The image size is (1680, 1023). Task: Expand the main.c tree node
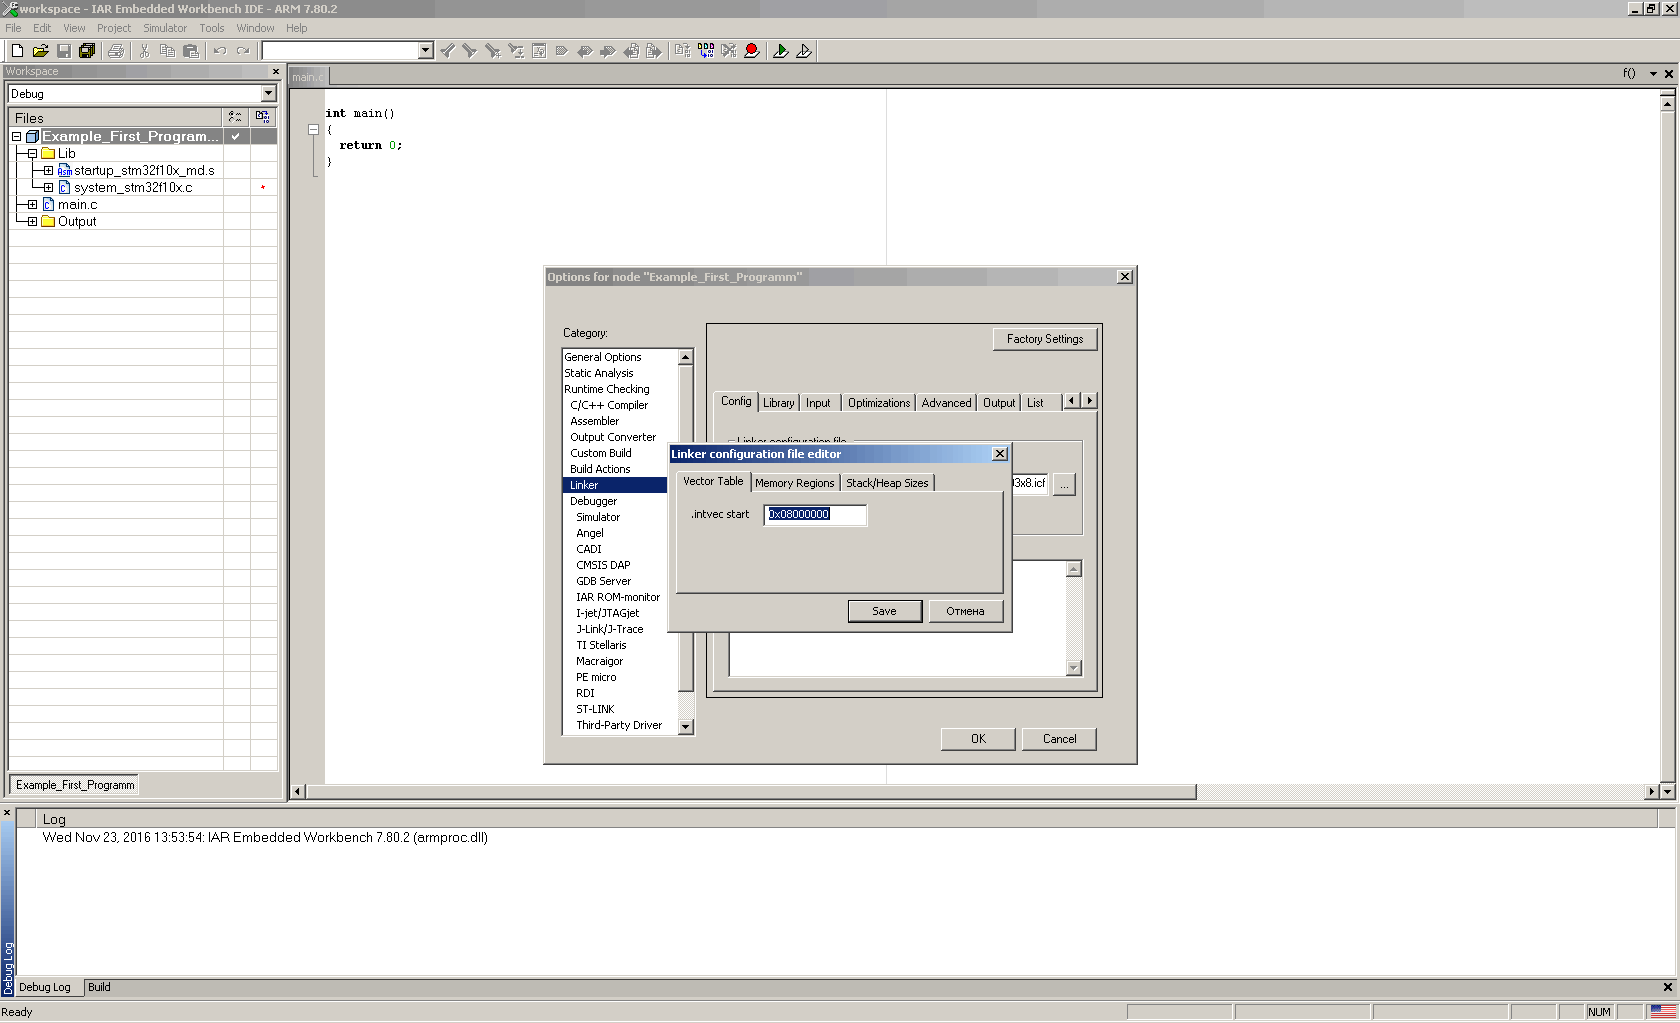click(32, 205)
